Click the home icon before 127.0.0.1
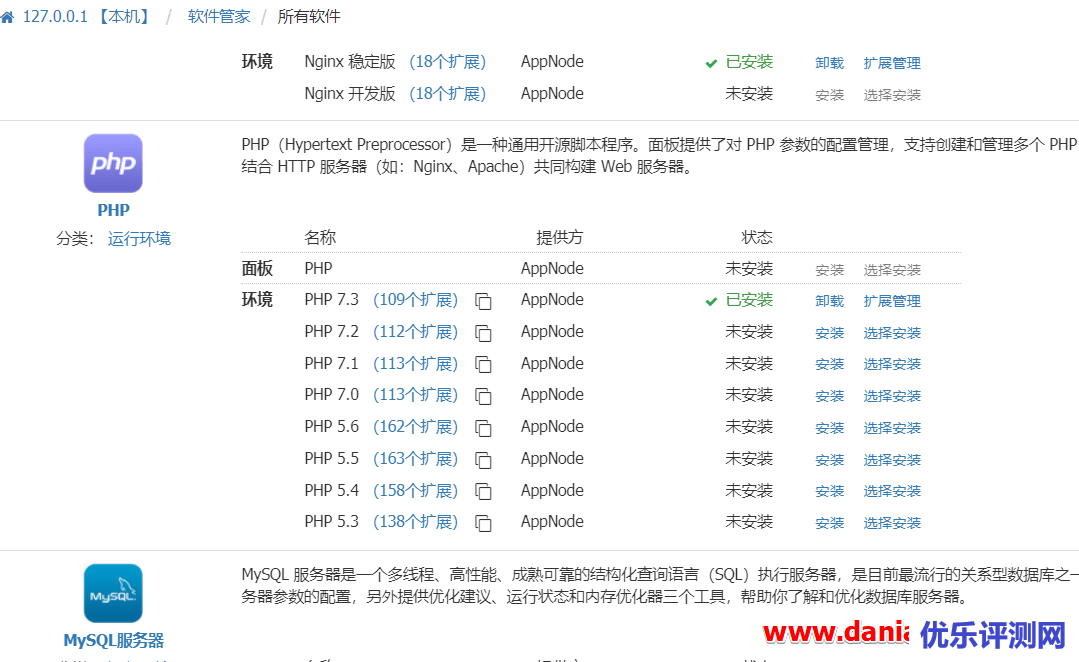The width and height of the screenshot is (1079, 662). click(8, 17)
